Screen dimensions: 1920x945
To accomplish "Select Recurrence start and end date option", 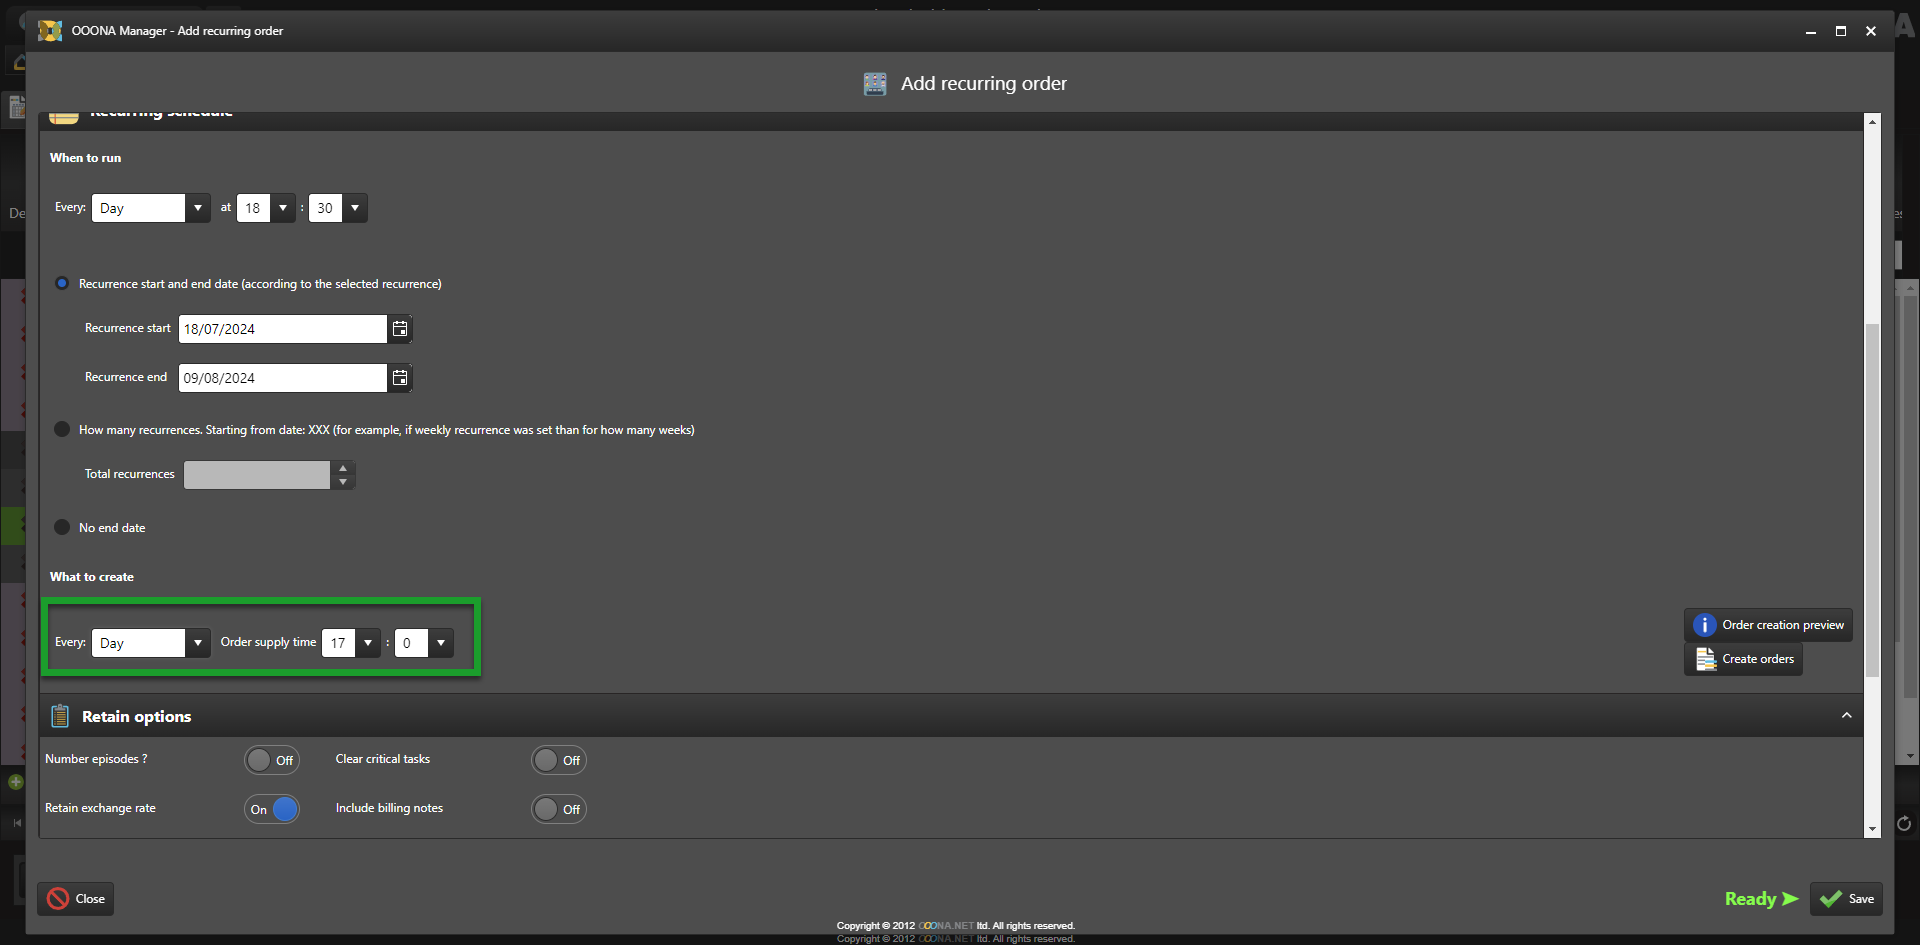I will 62,284.
